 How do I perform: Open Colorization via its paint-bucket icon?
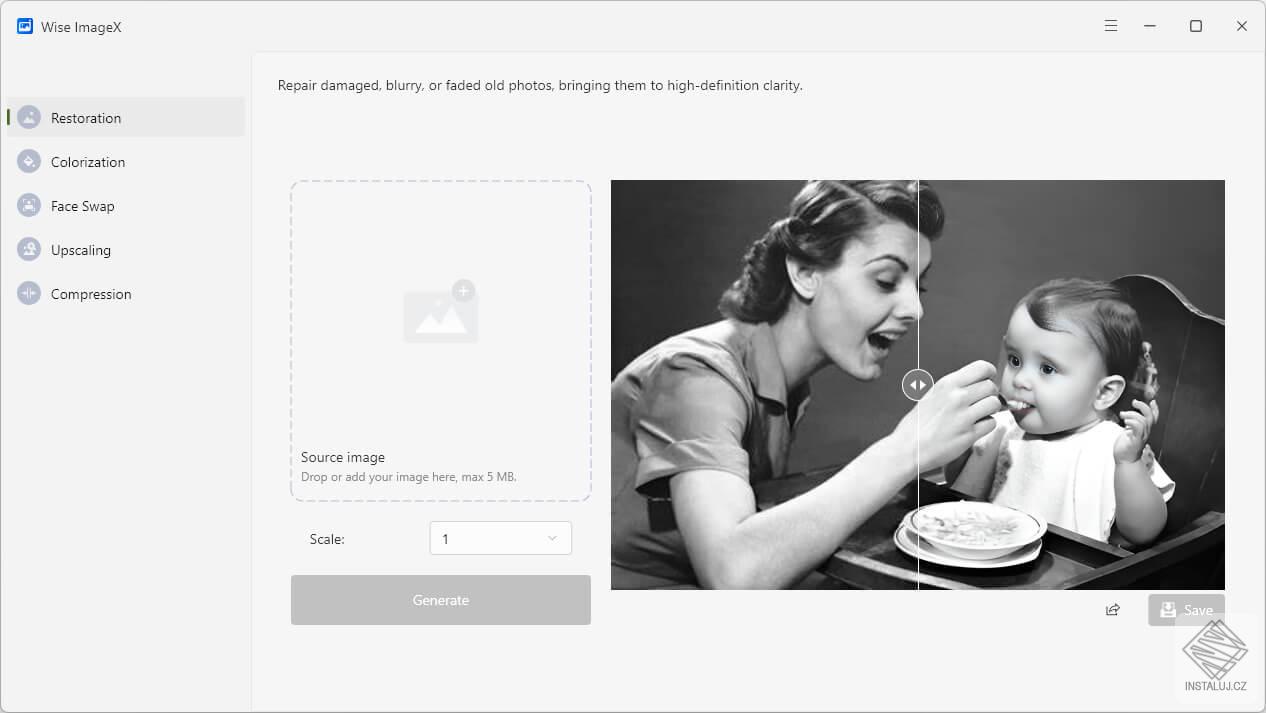(29, 162)
